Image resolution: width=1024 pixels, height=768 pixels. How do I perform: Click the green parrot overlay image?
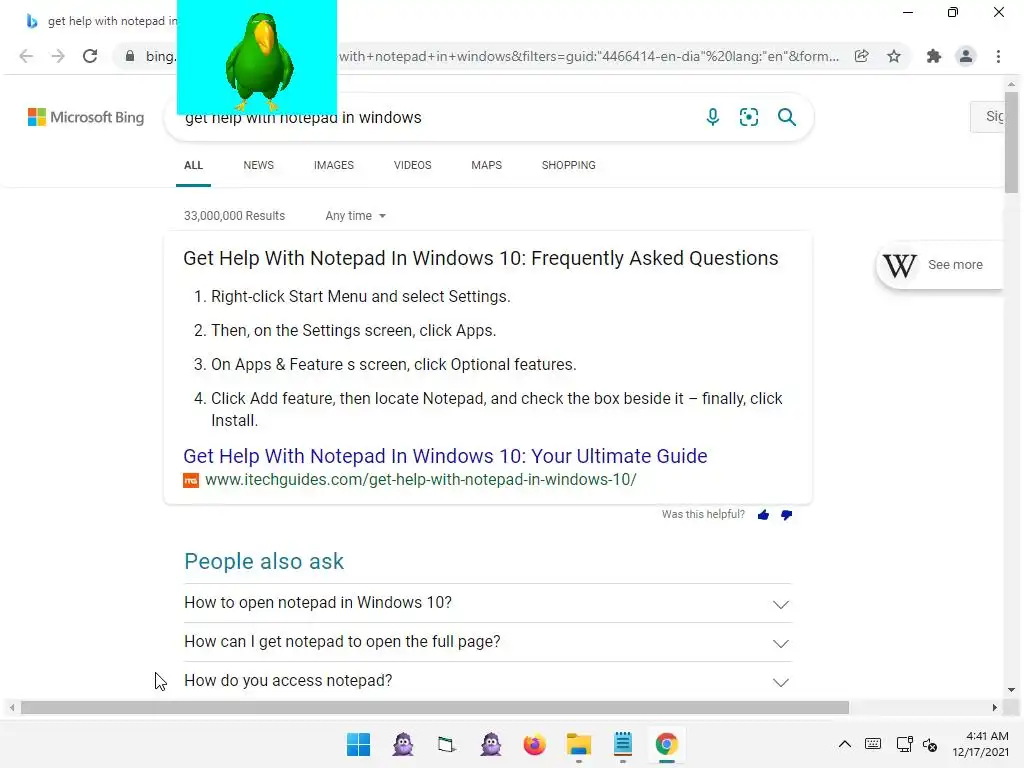257,57
